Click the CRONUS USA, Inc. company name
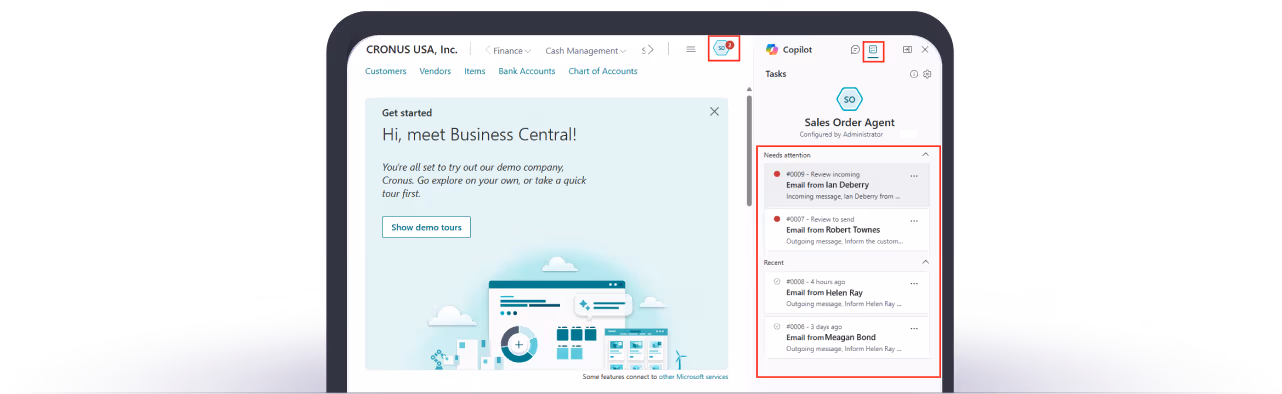Screen dimensions: 1282x394 (x=412, y=49)
